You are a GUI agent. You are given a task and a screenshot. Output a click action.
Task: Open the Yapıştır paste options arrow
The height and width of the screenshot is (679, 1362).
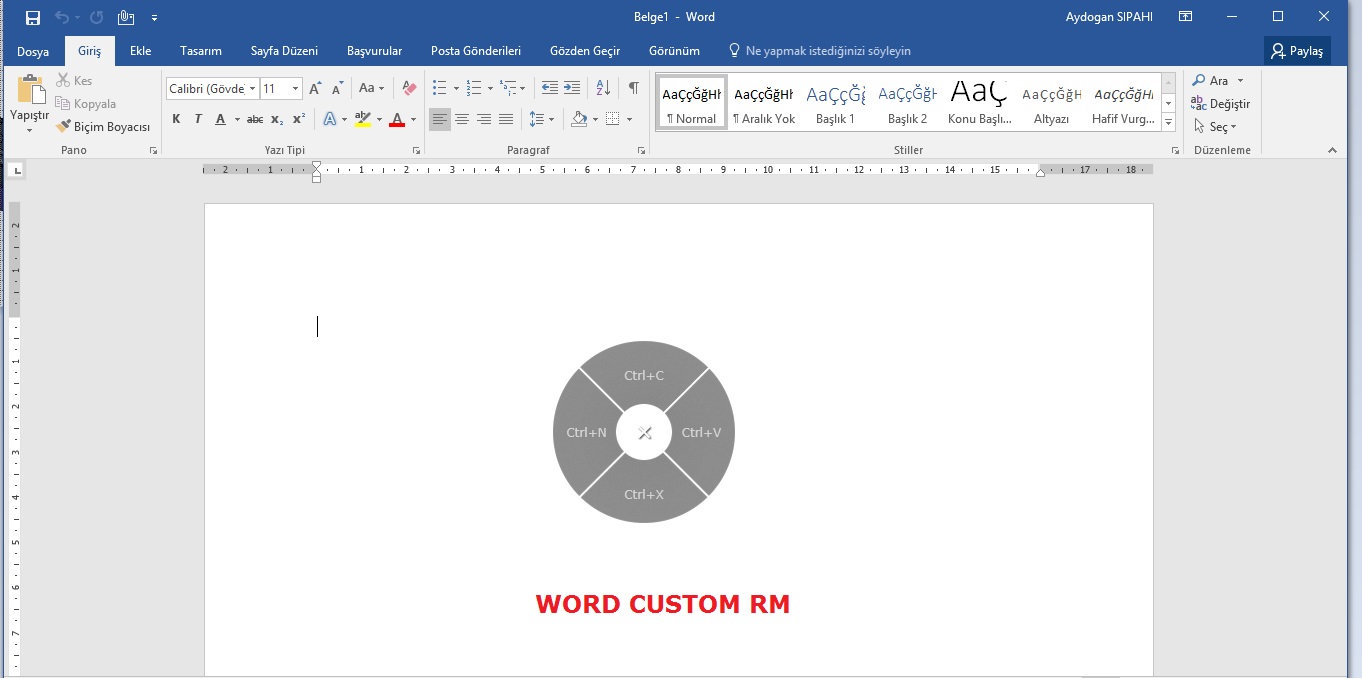(30, 130)
